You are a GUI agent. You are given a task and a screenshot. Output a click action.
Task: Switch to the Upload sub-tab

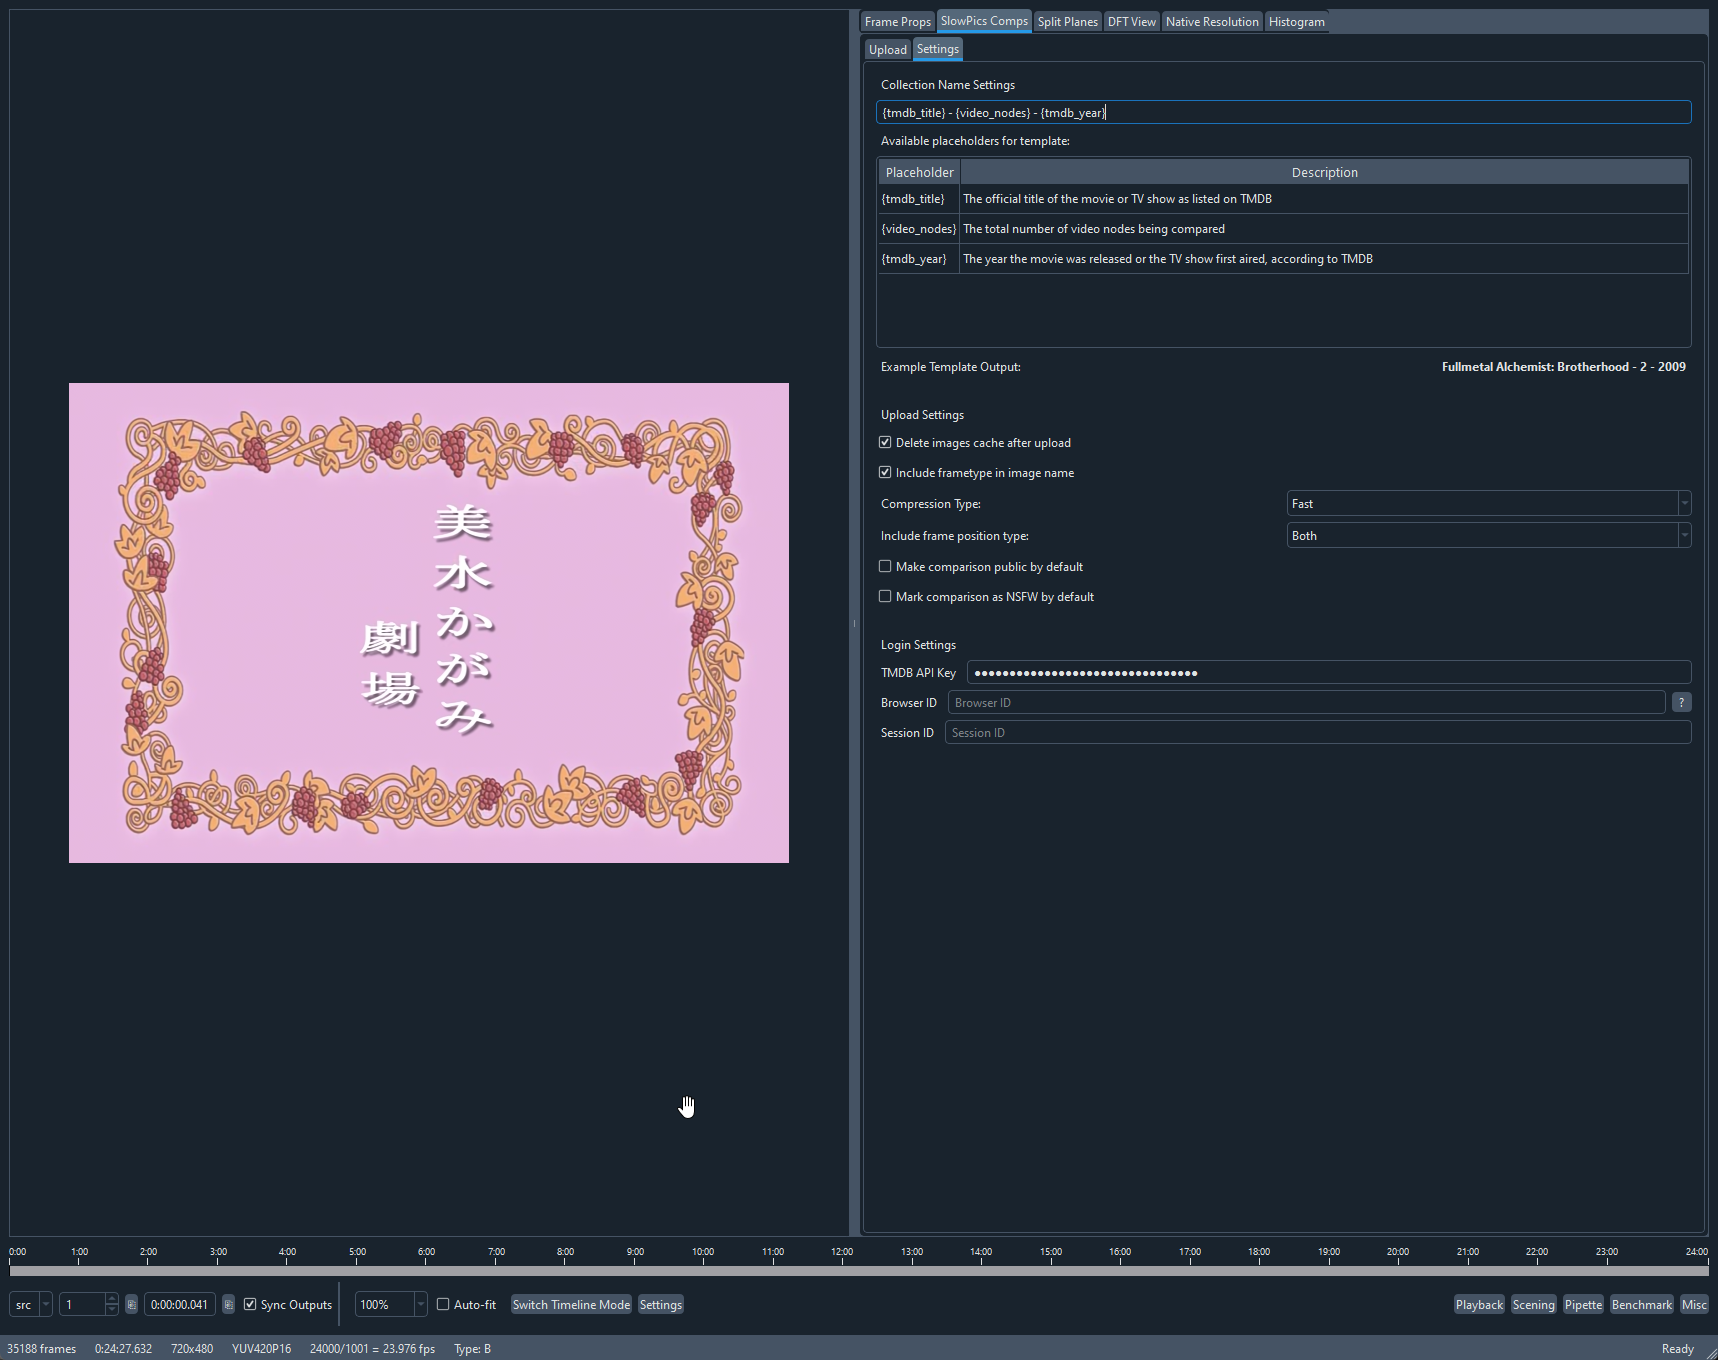point(887,49)
